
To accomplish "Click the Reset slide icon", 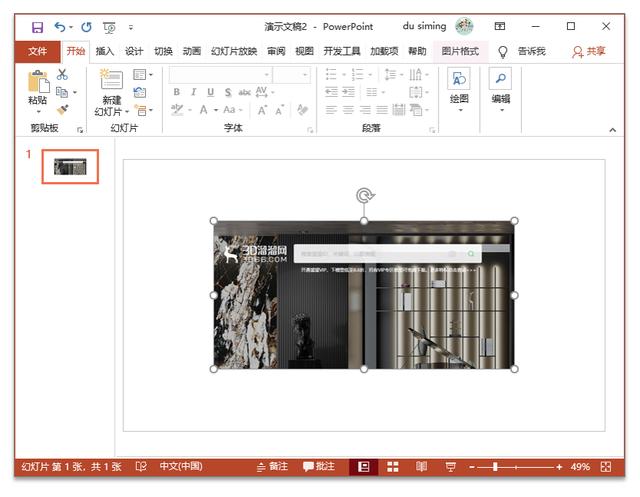I will pyautogui.click(x=140, y=92).
